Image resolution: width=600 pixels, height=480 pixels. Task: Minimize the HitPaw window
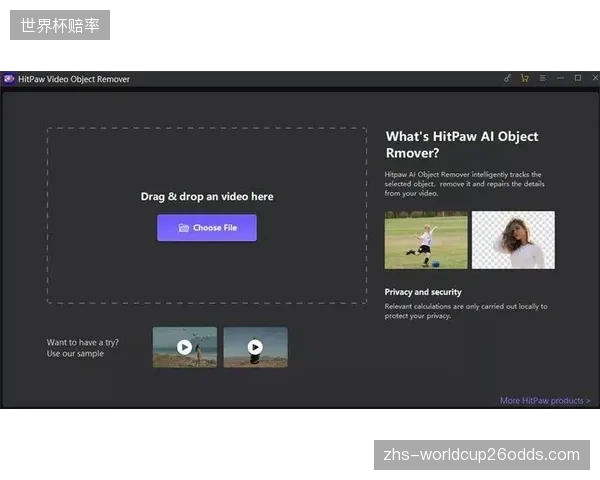pos(560,78)
